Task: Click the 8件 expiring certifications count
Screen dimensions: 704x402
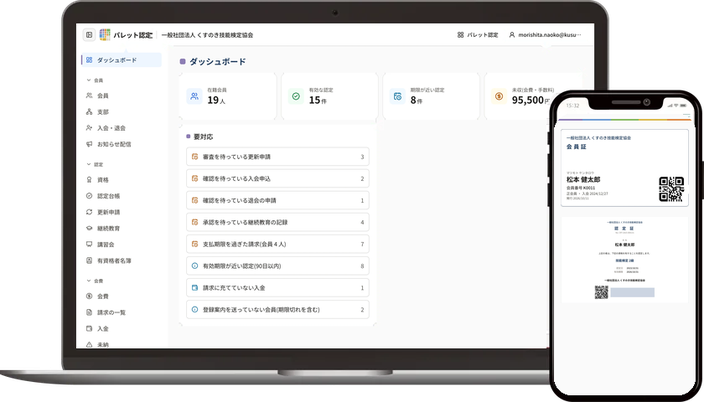Action: click(416, 100)
